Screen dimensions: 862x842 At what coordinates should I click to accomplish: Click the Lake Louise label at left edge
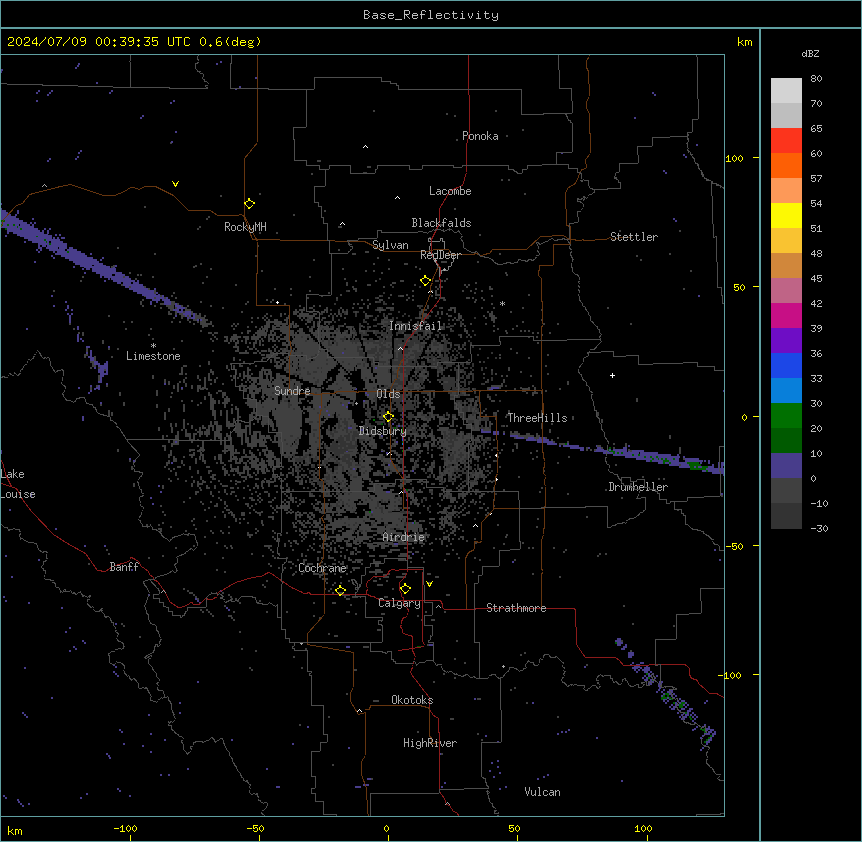(18, 484)
